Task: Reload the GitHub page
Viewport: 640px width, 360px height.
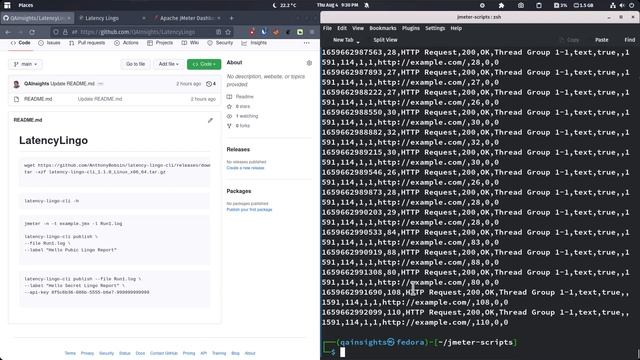Action: point(32,32)
